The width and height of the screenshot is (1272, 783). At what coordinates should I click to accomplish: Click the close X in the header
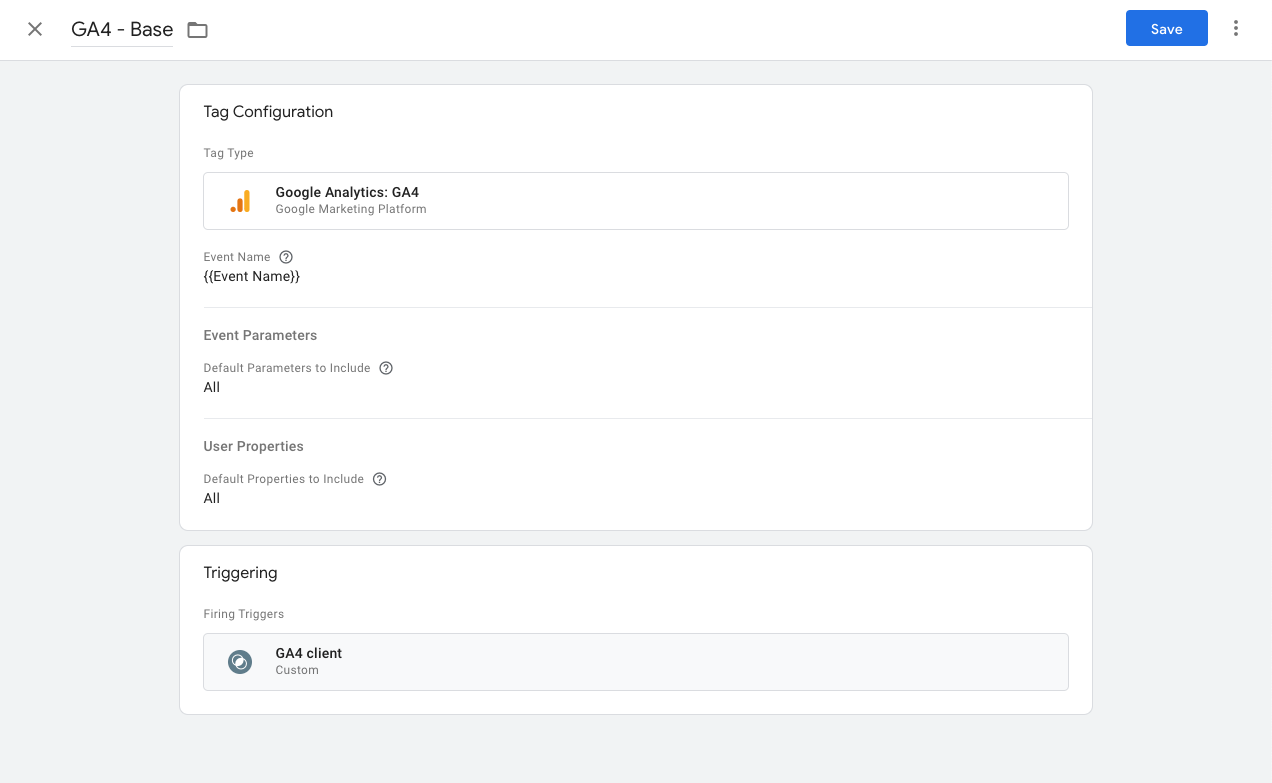tap(35, 29)
